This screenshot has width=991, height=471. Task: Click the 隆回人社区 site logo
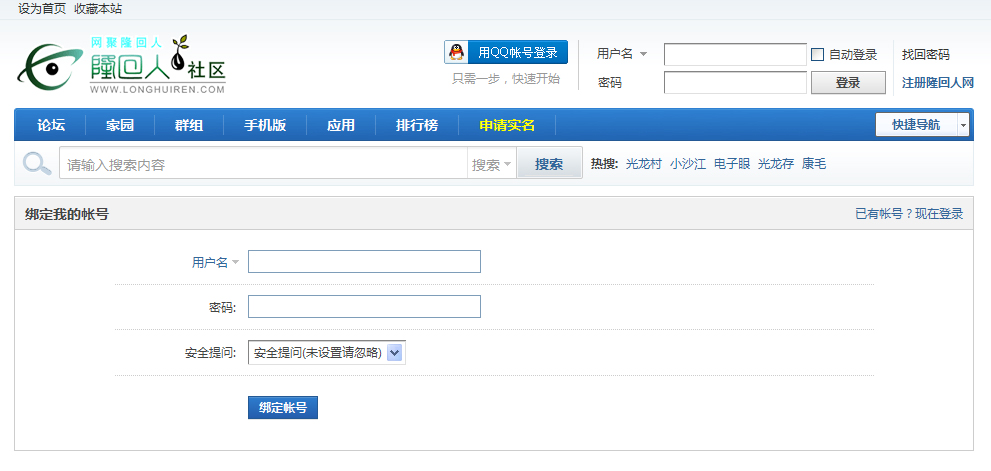(x=121, y=64)
